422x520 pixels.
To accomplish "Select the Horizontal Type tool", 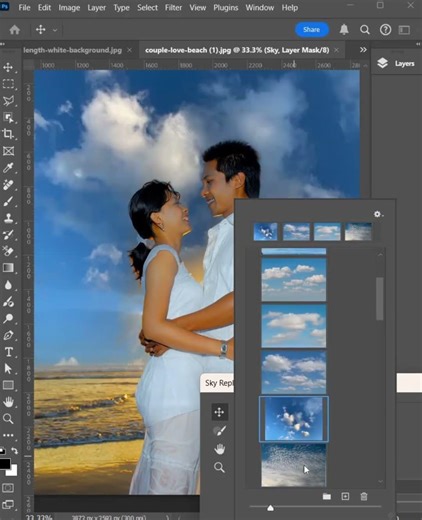I will pos(8,352).
